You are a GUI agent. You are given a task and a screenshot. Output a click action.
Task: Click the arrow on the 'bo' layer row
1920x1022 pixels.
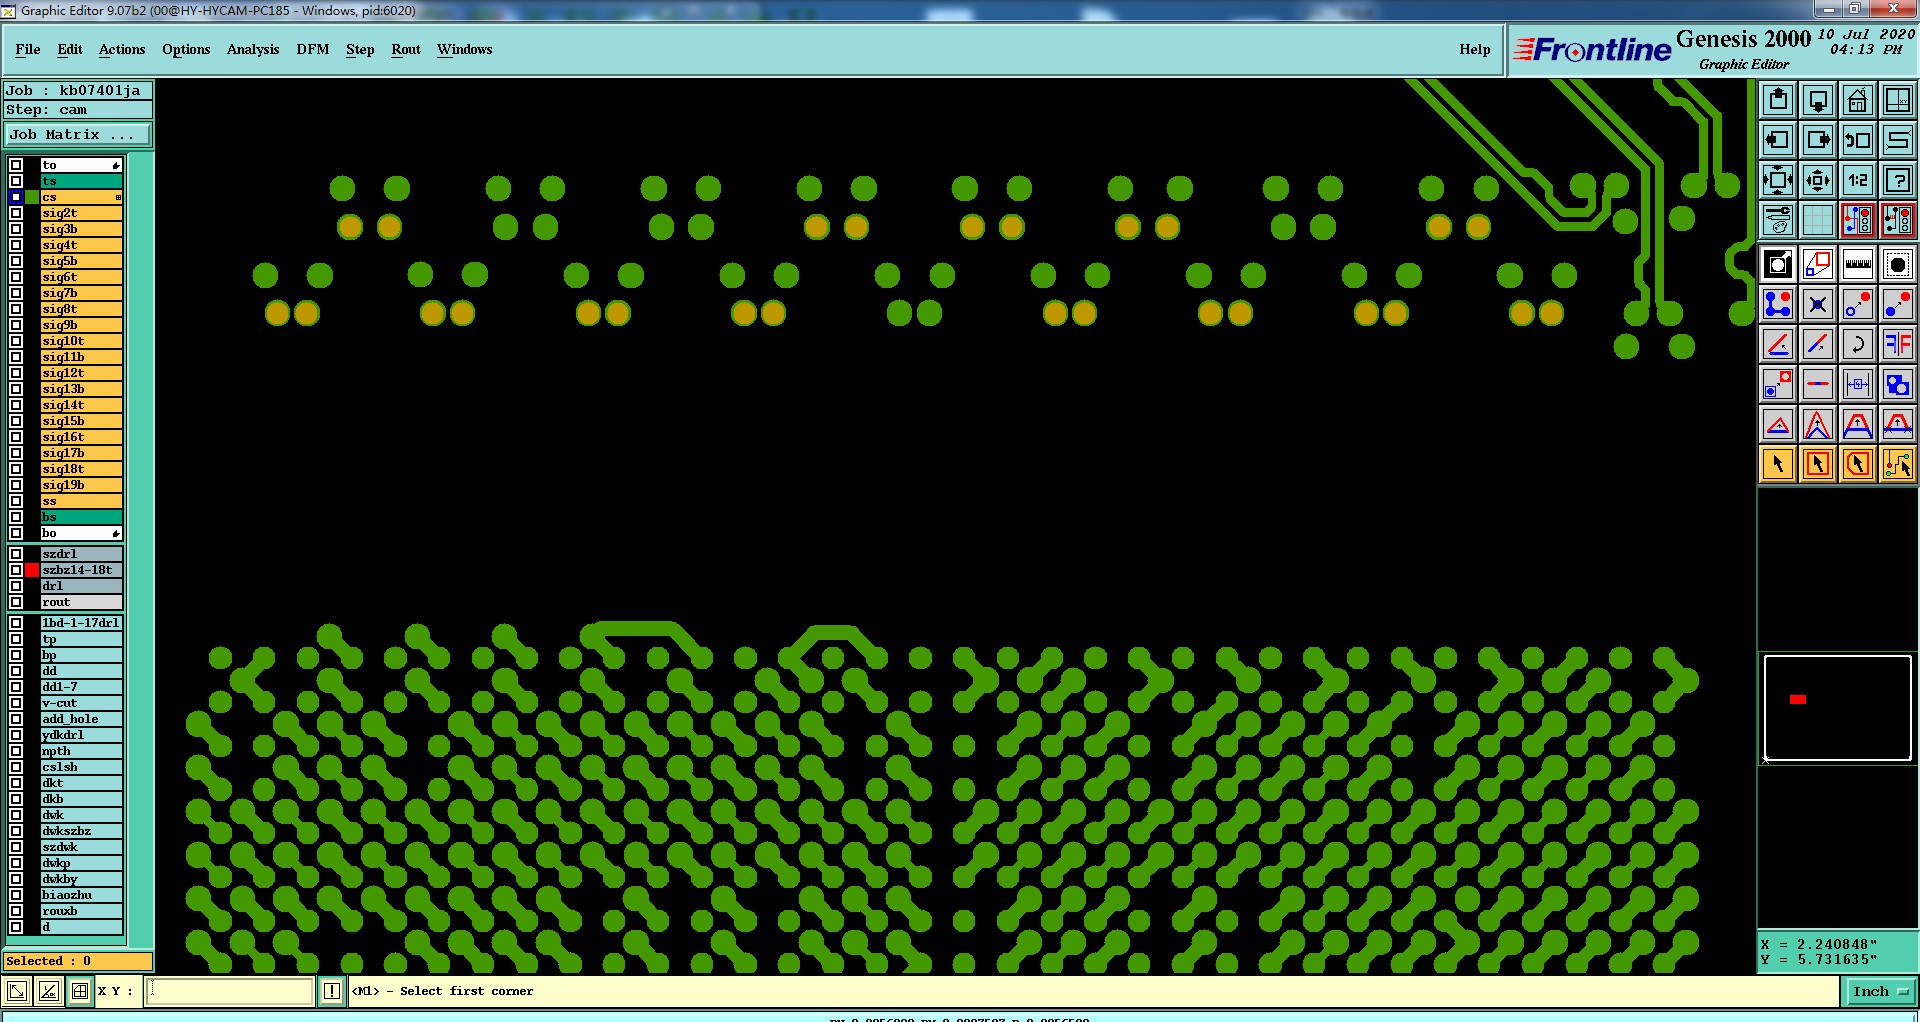click(116, 533)
